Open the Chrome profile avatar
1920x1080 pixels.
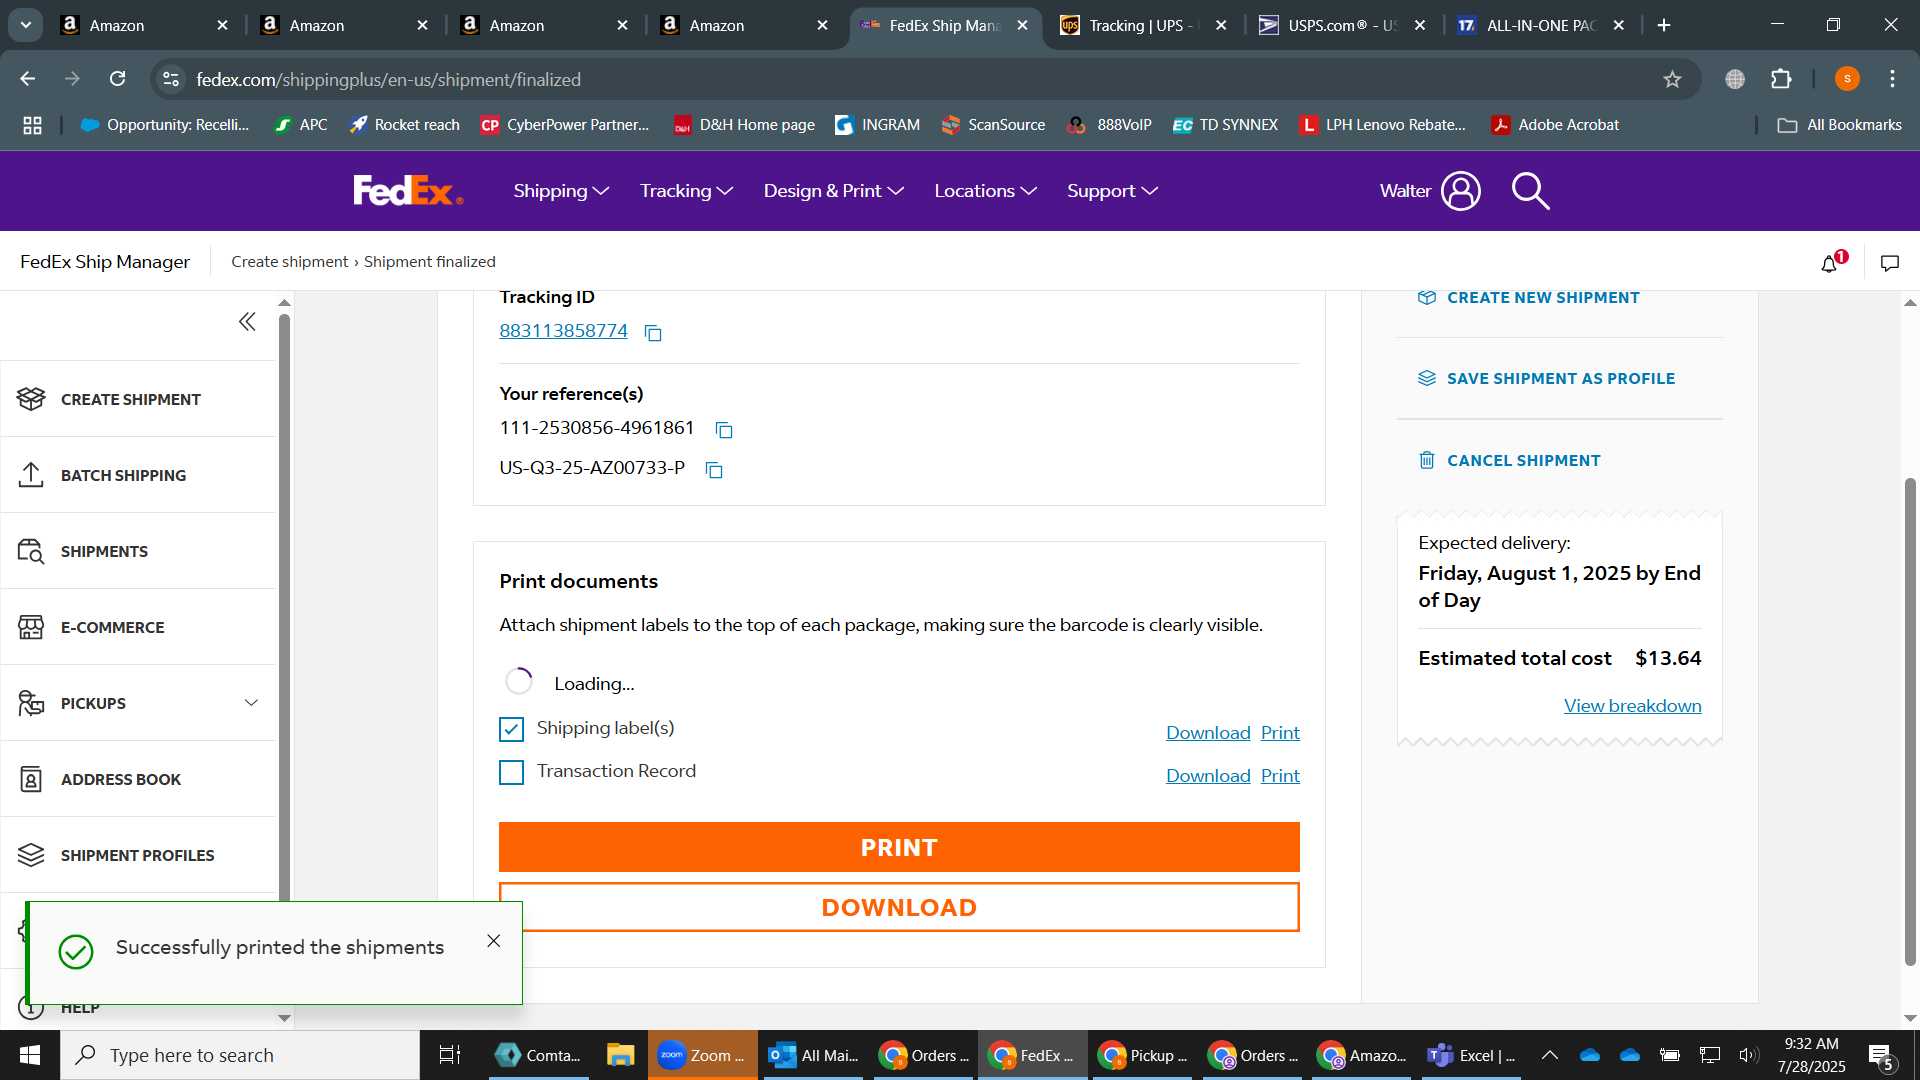[1847, 79]
